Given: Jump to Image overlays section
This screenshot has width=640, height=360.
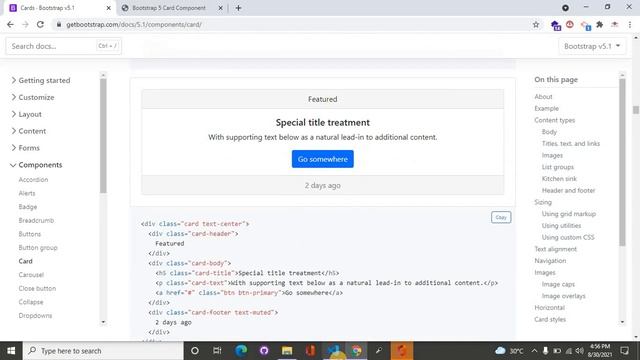Looking at the screenshot, I should click(563, 296).
